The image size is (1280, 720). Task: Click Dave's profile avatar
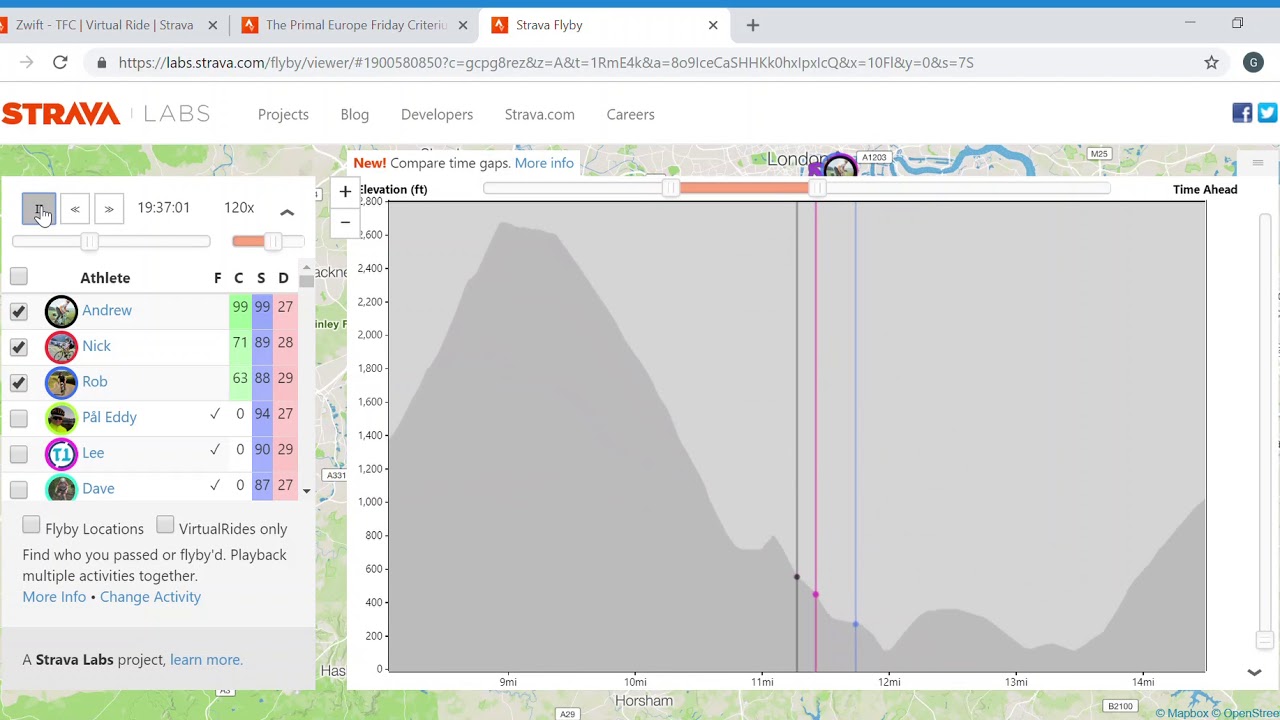click(61, 487)
